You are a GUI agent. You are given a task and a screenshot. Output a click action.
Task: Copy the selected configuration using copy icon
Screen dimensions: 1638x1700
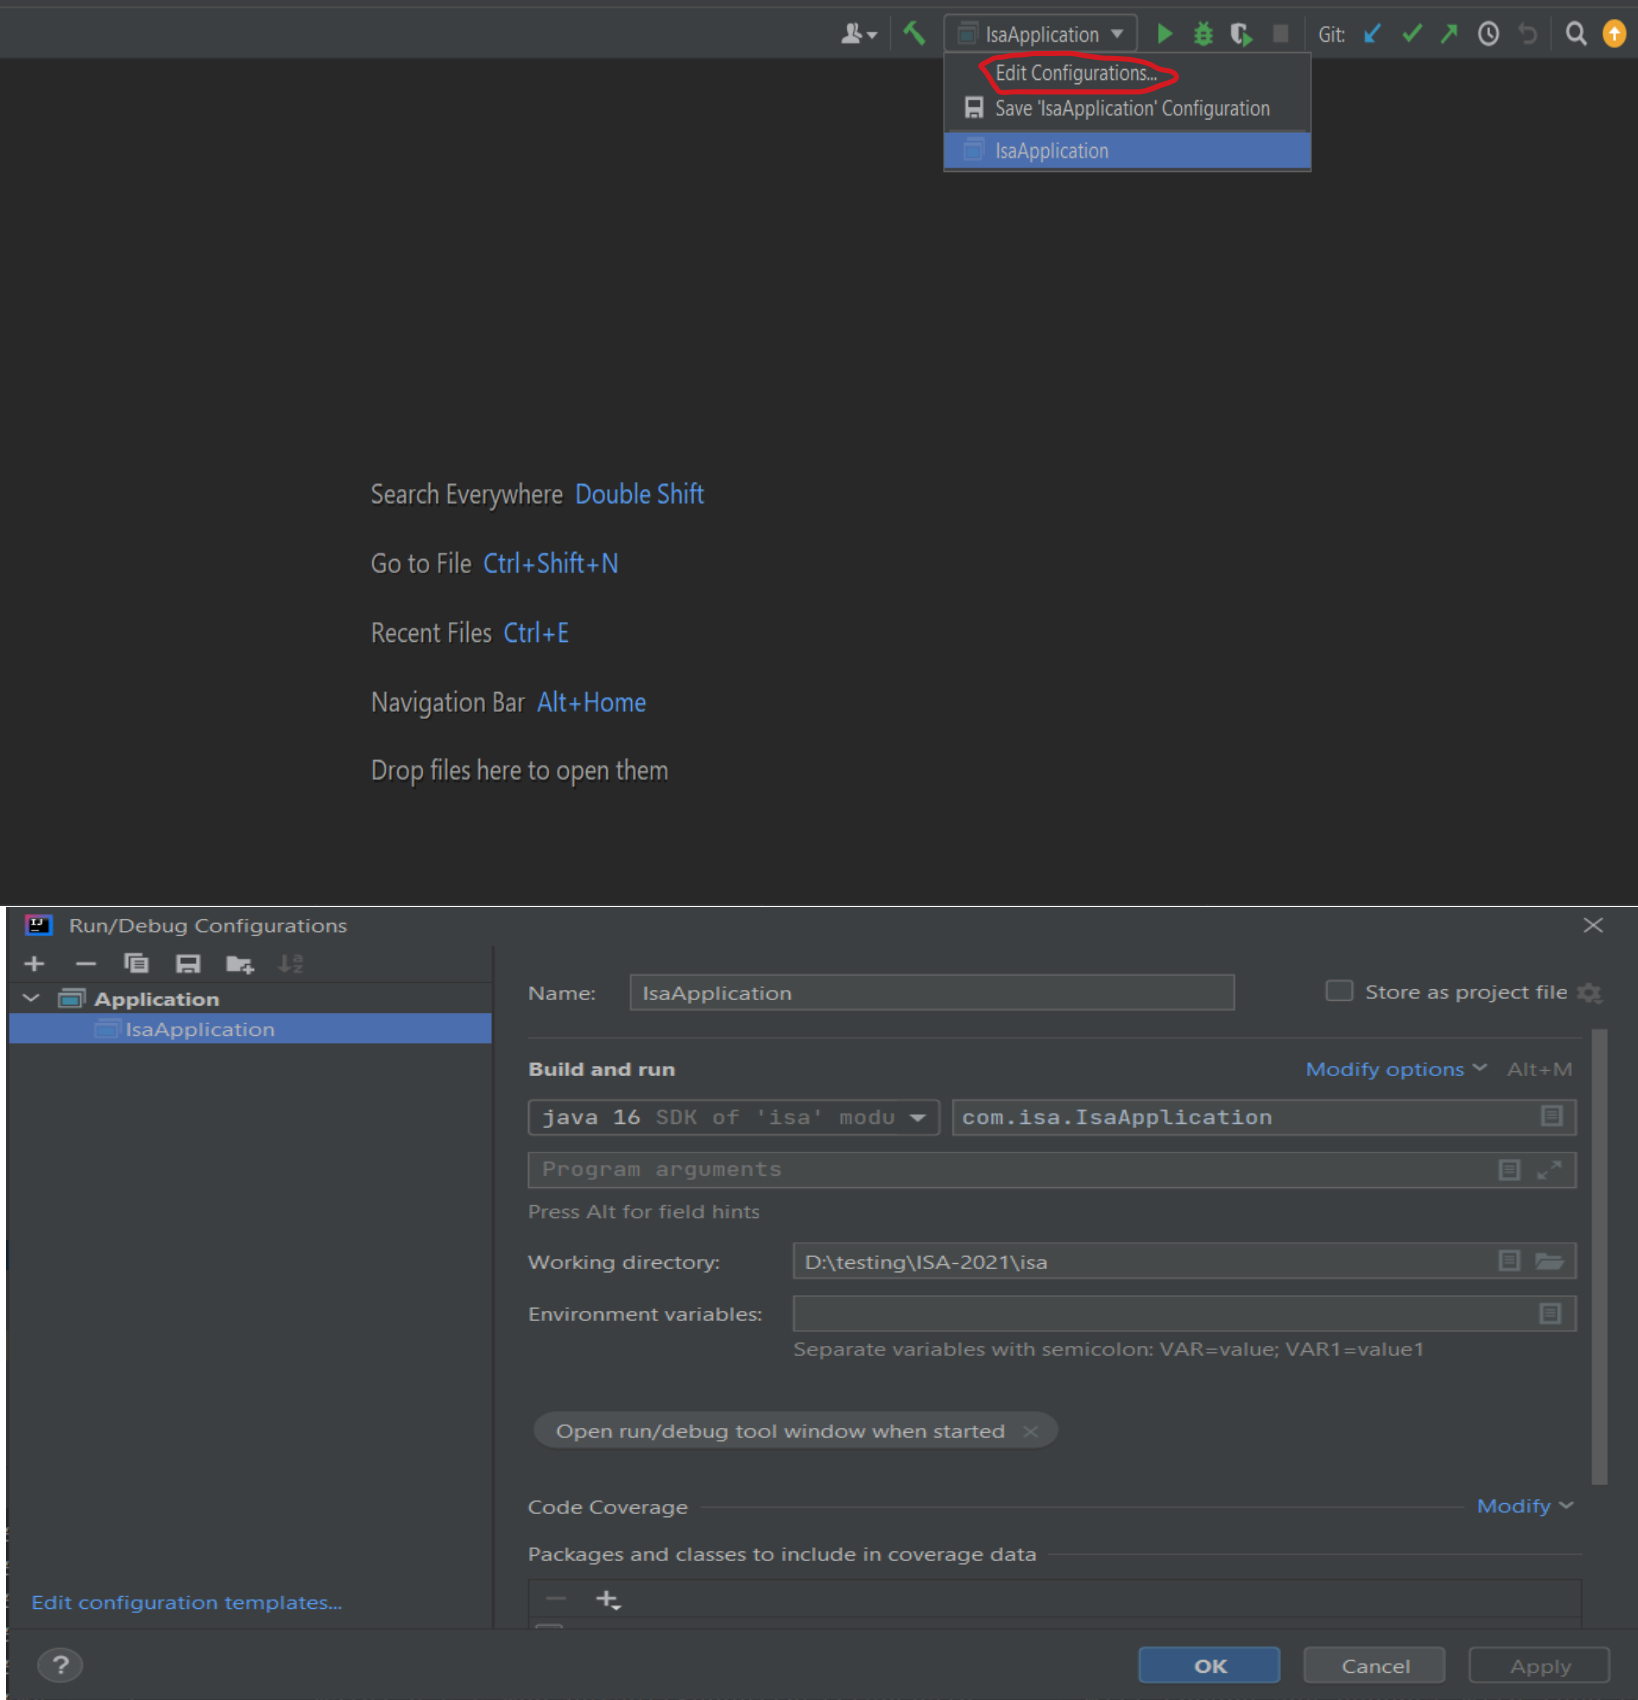pyautogui.click(x=137, y=963)
